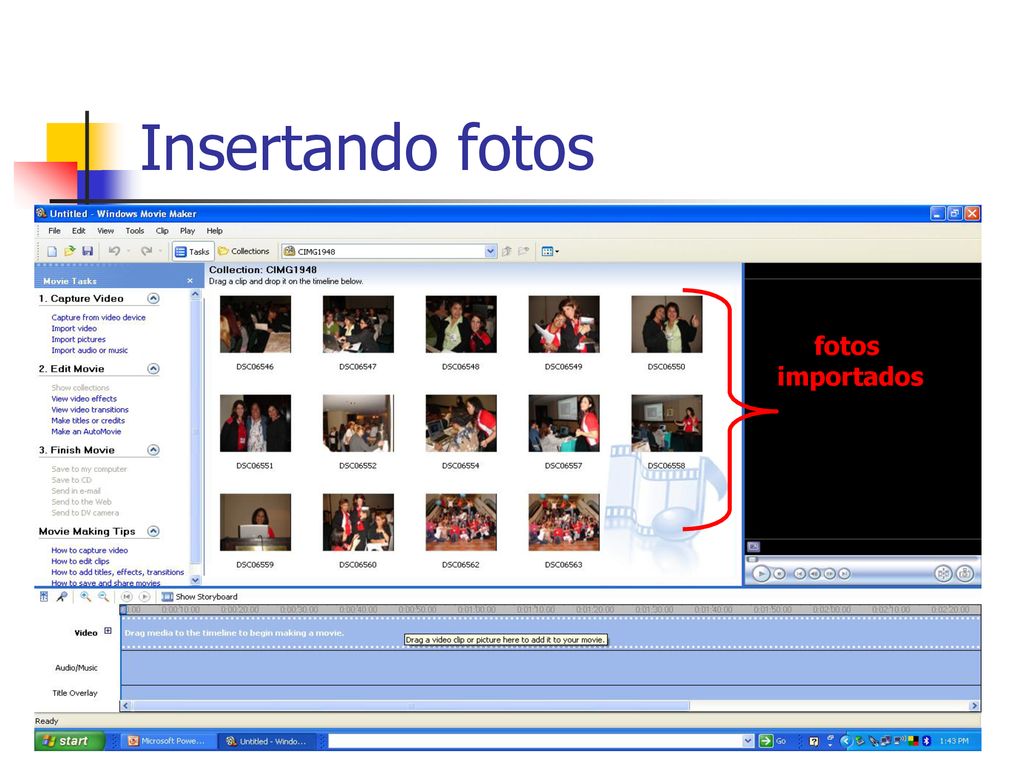Click How to edit clips link

tap(80, 562)
